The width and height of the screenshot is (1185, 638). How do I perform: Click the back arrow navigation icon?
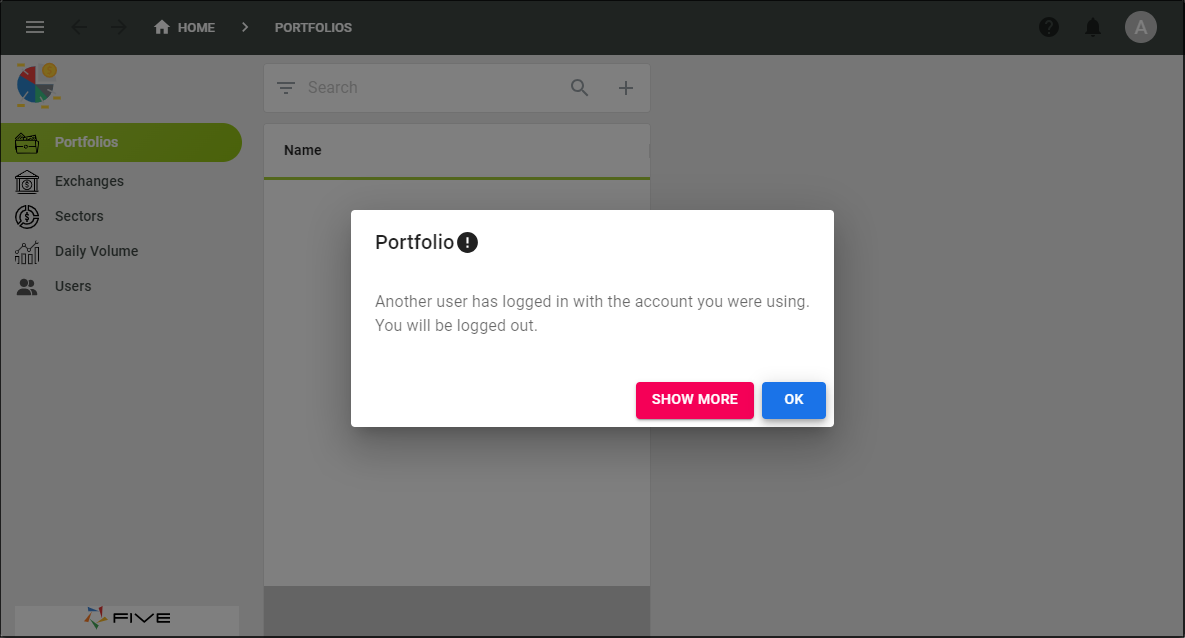(x=79, y=27)
